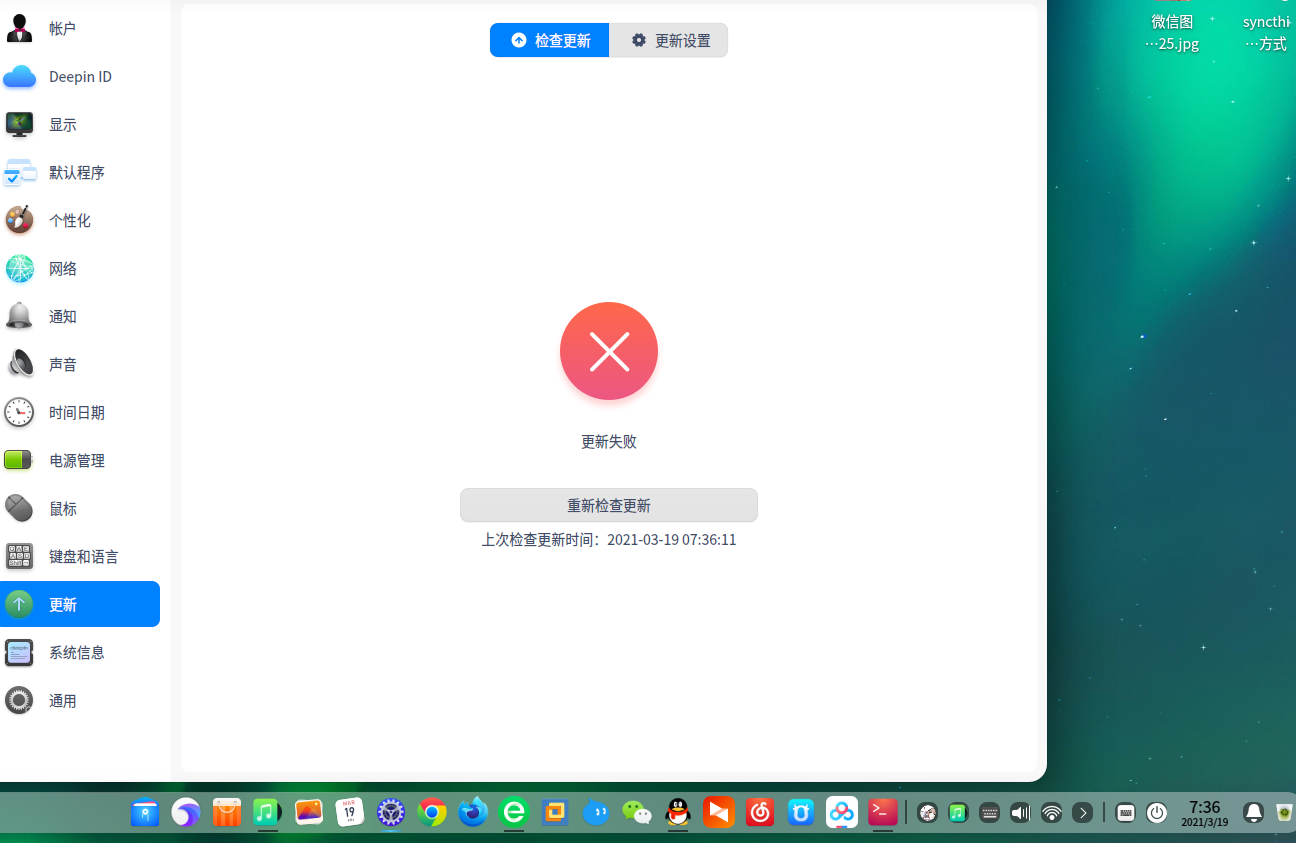Click the 重新检查更新 button

click(x=609, y=505)
